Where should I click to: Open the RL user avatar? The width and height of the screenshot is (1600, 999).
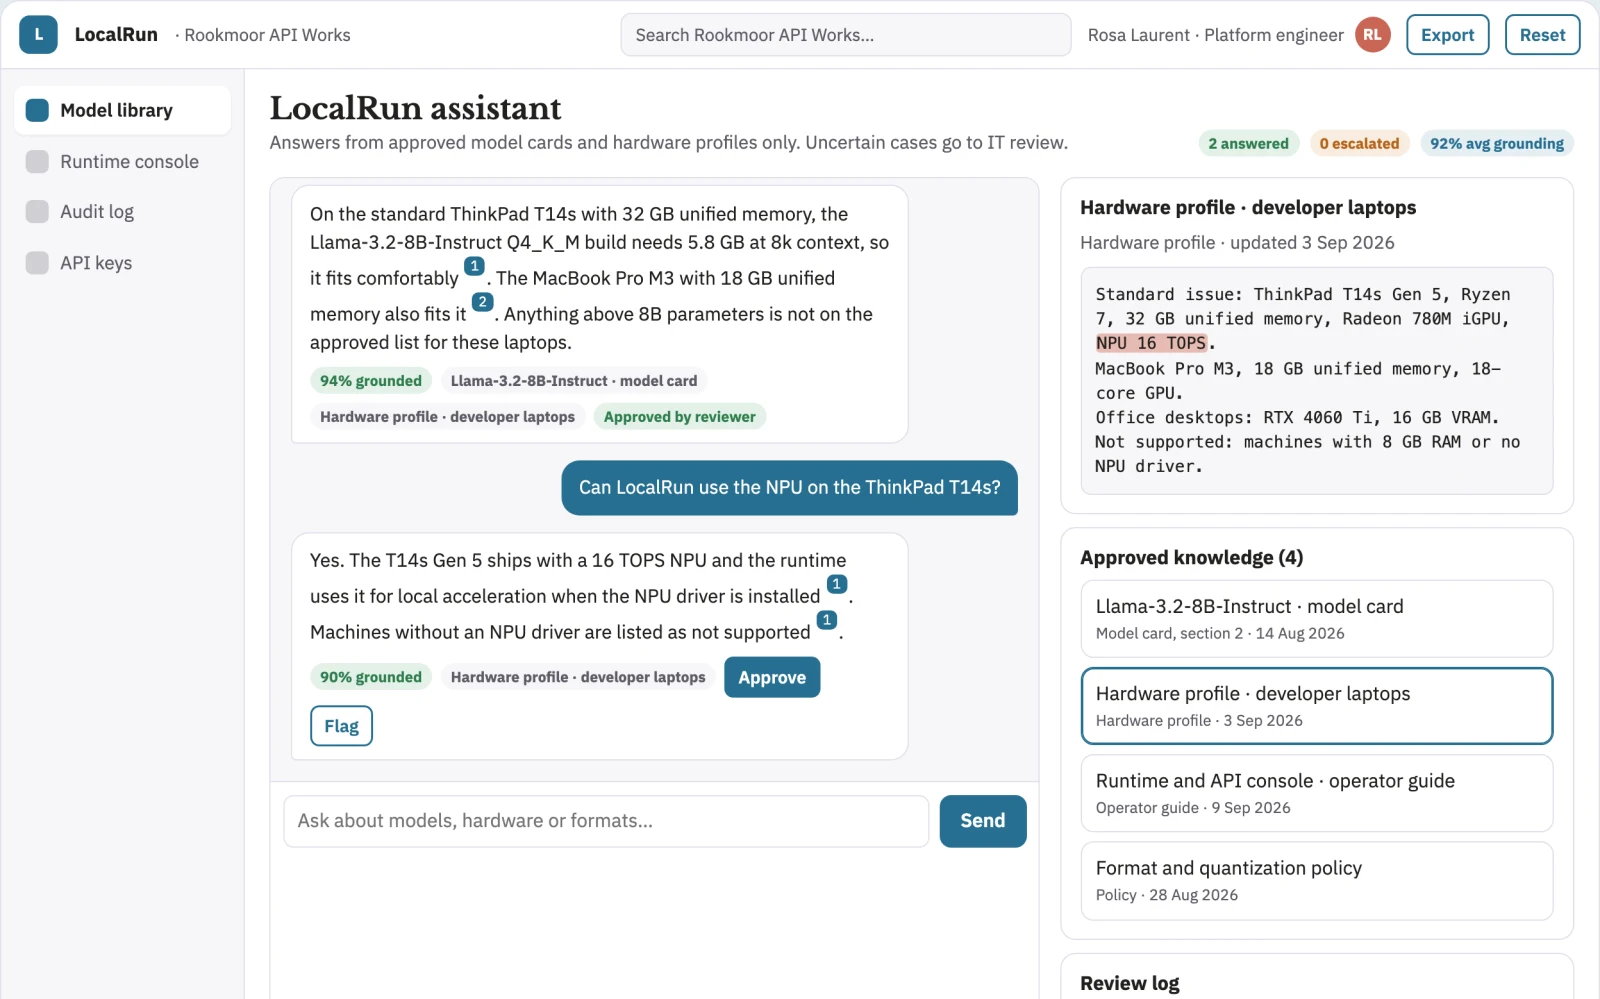[x=1372, y=35]
